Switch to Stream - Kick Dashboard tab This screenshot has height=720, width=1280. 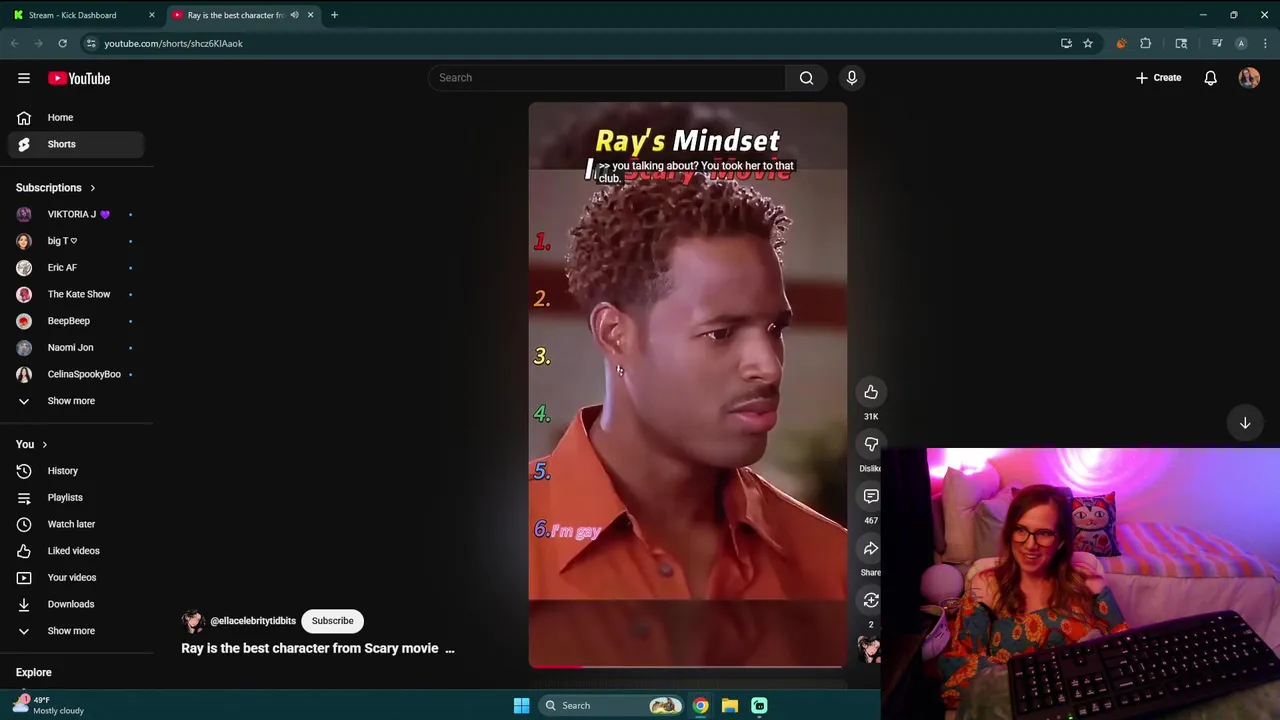coord(82,15)
